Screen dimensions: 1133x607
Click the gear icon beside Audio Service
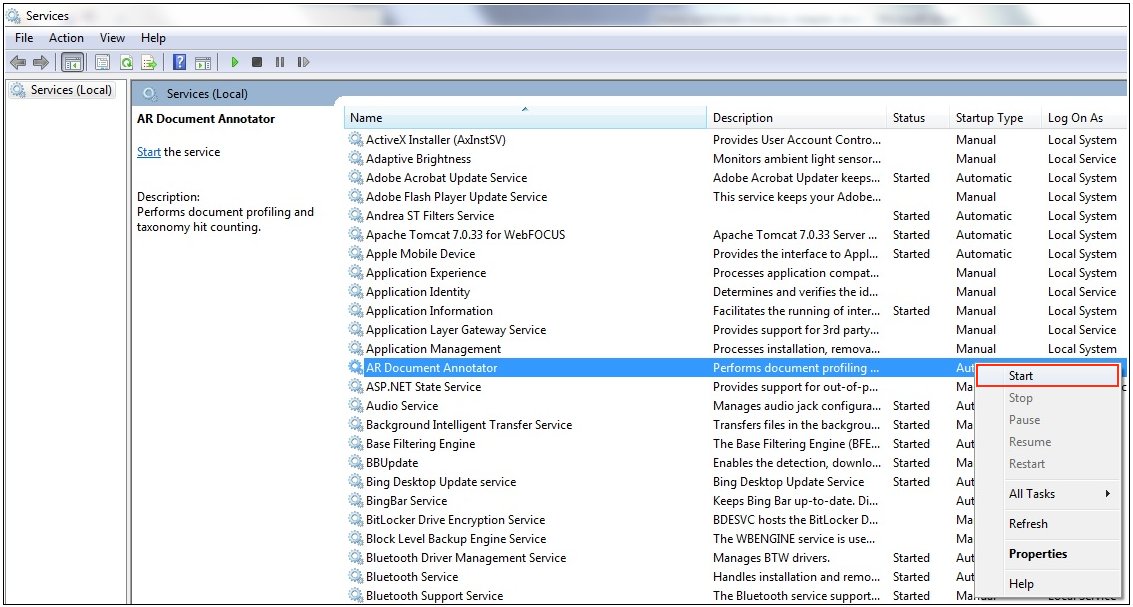coord(356,405)
